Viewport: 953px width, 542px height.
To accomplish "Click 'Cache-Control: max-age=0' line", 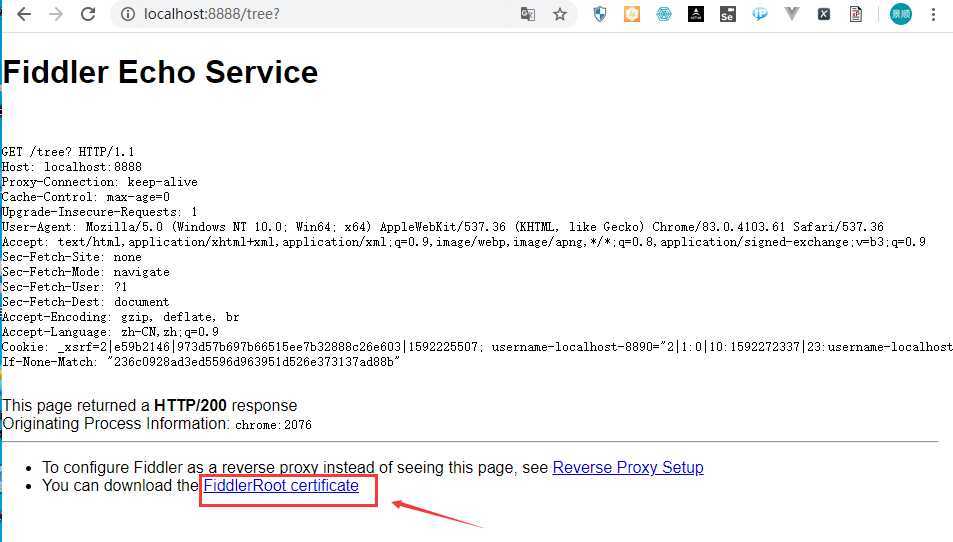I will [86, 197].
